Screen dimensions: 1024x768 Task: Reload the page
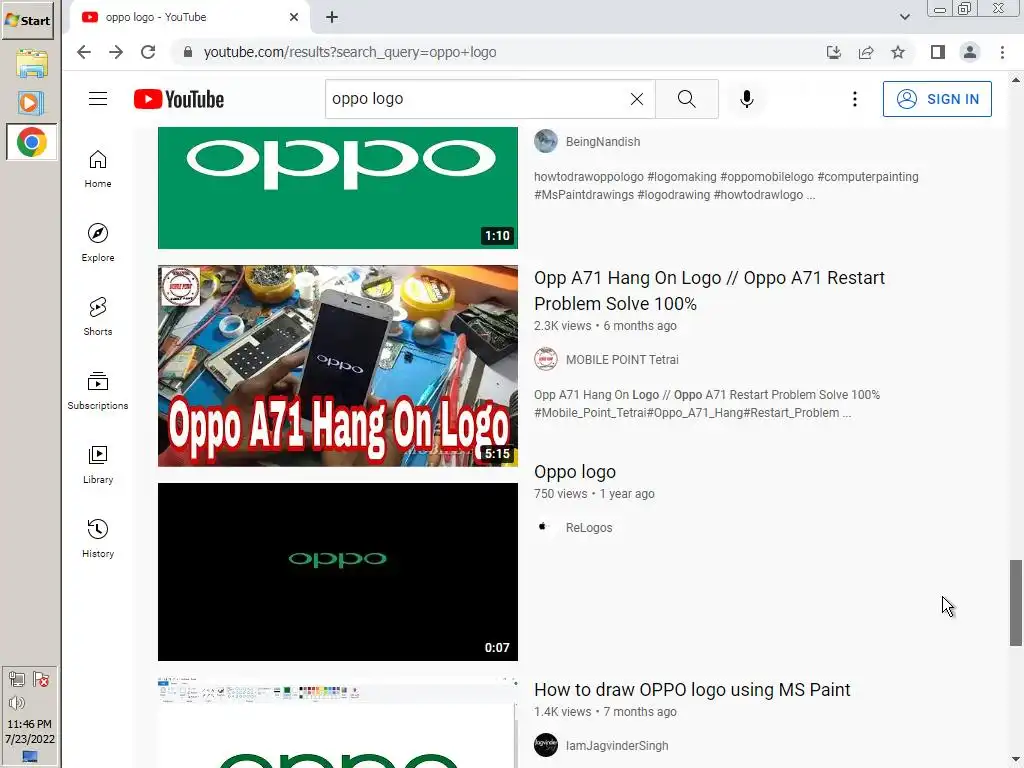(x=148, y=52)
